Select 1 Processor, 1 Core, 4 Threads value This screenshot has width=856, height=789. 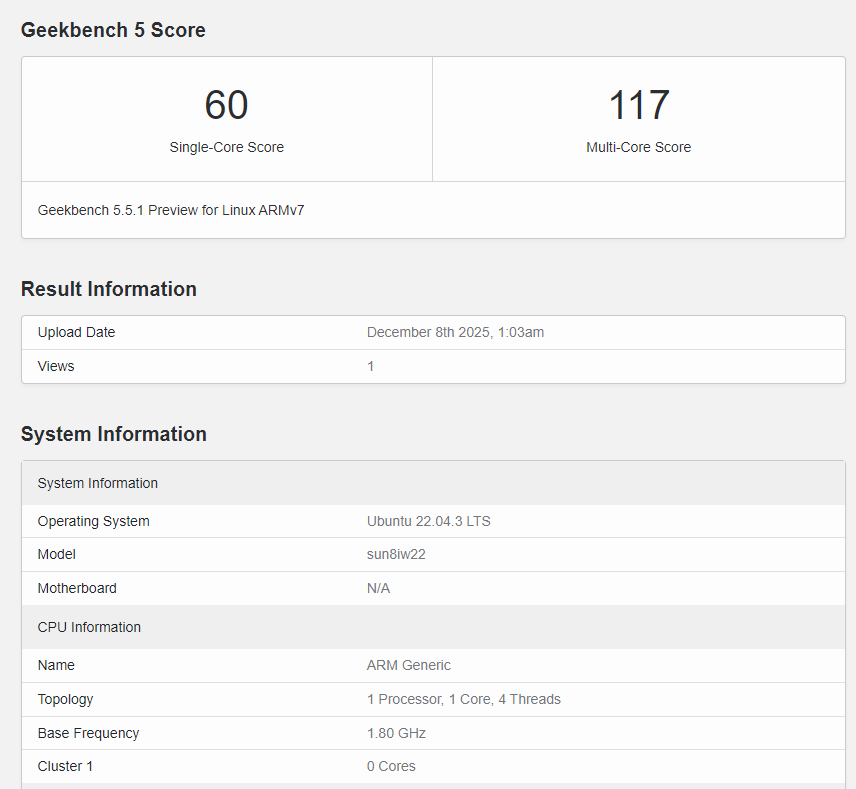click(464, 699)
